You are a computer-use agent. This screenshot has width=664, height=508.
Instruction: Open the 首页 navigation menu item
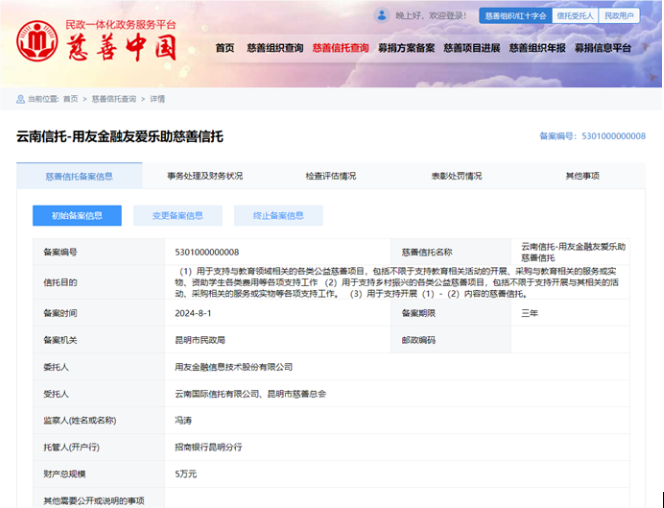point(225,48)
